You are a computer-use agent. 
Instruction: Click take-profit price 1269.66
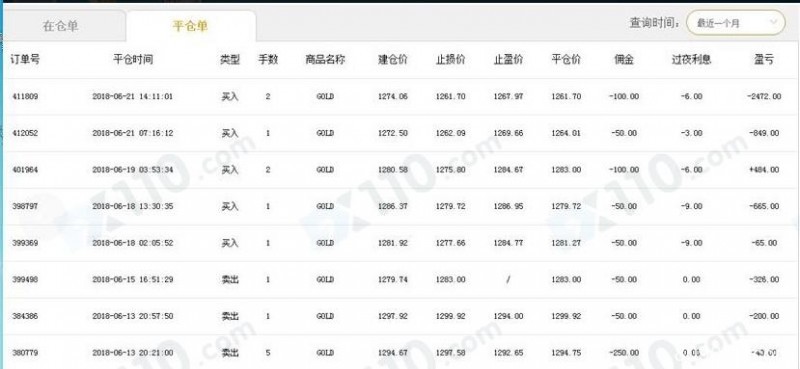click(x=508, y=133)
